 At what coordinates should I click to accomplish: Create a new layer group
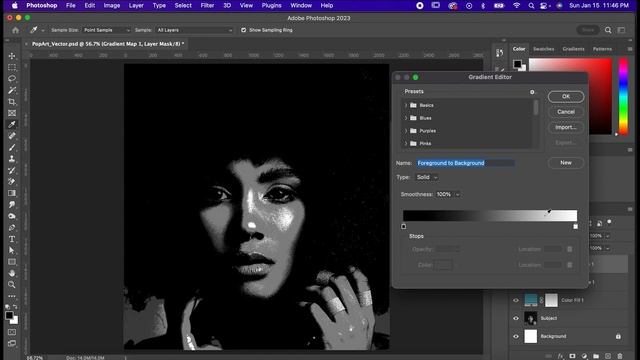tap(596, 356)
